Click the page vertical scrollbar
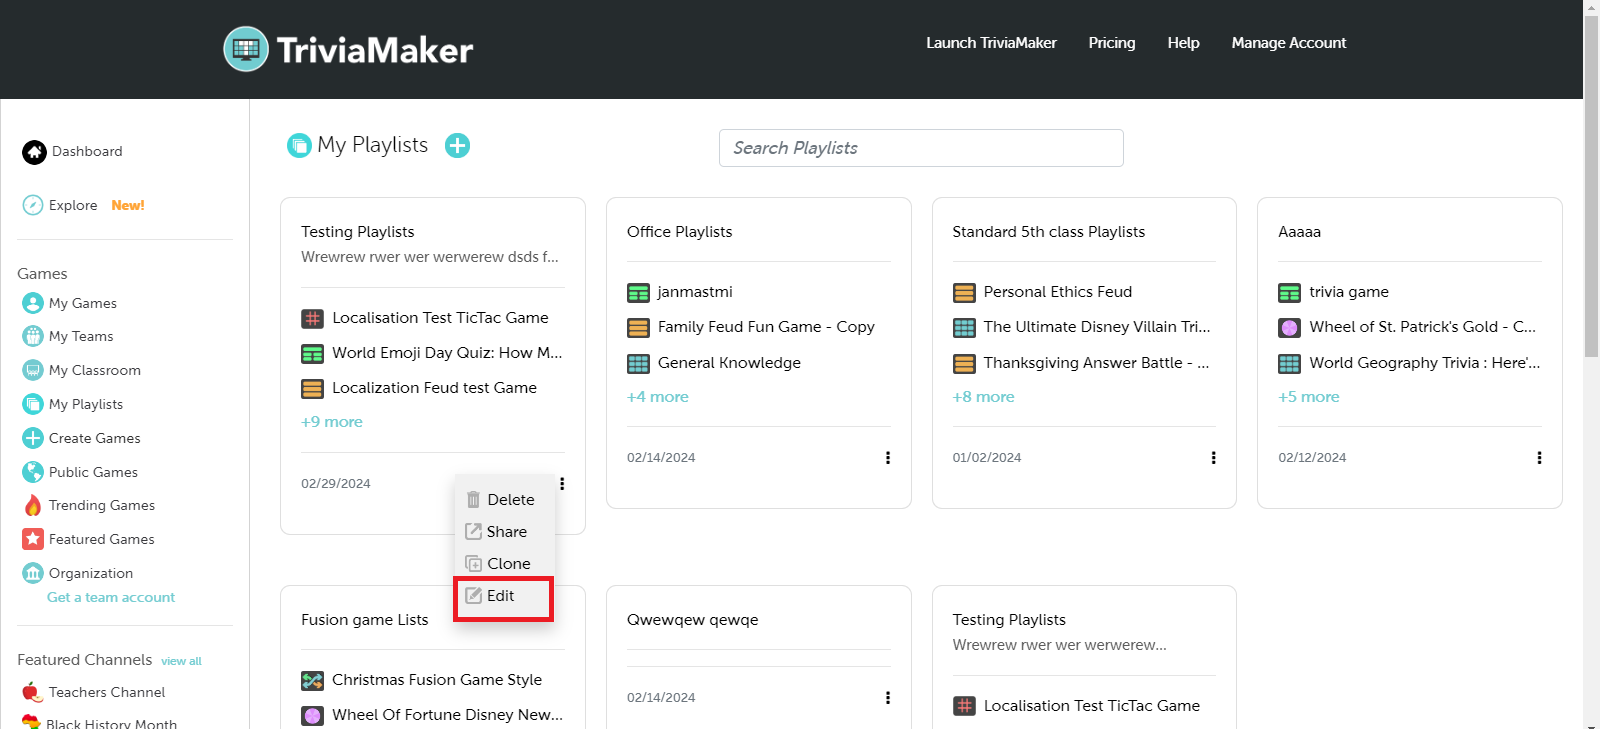Viewport: 1600px width, 729px height. pyautogui.click(x=1591, y=200)
